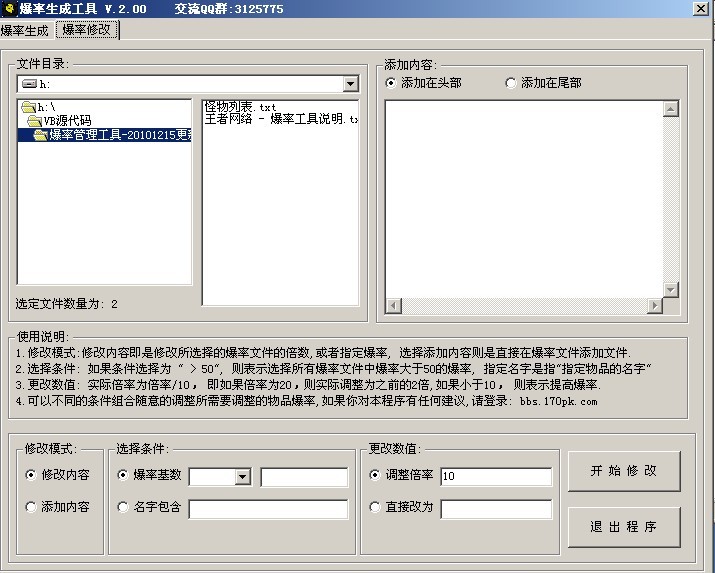Screen dimensions: 715x573
Task: Select 怪物列表.txt in file list
Action: (x=241, y=106)
